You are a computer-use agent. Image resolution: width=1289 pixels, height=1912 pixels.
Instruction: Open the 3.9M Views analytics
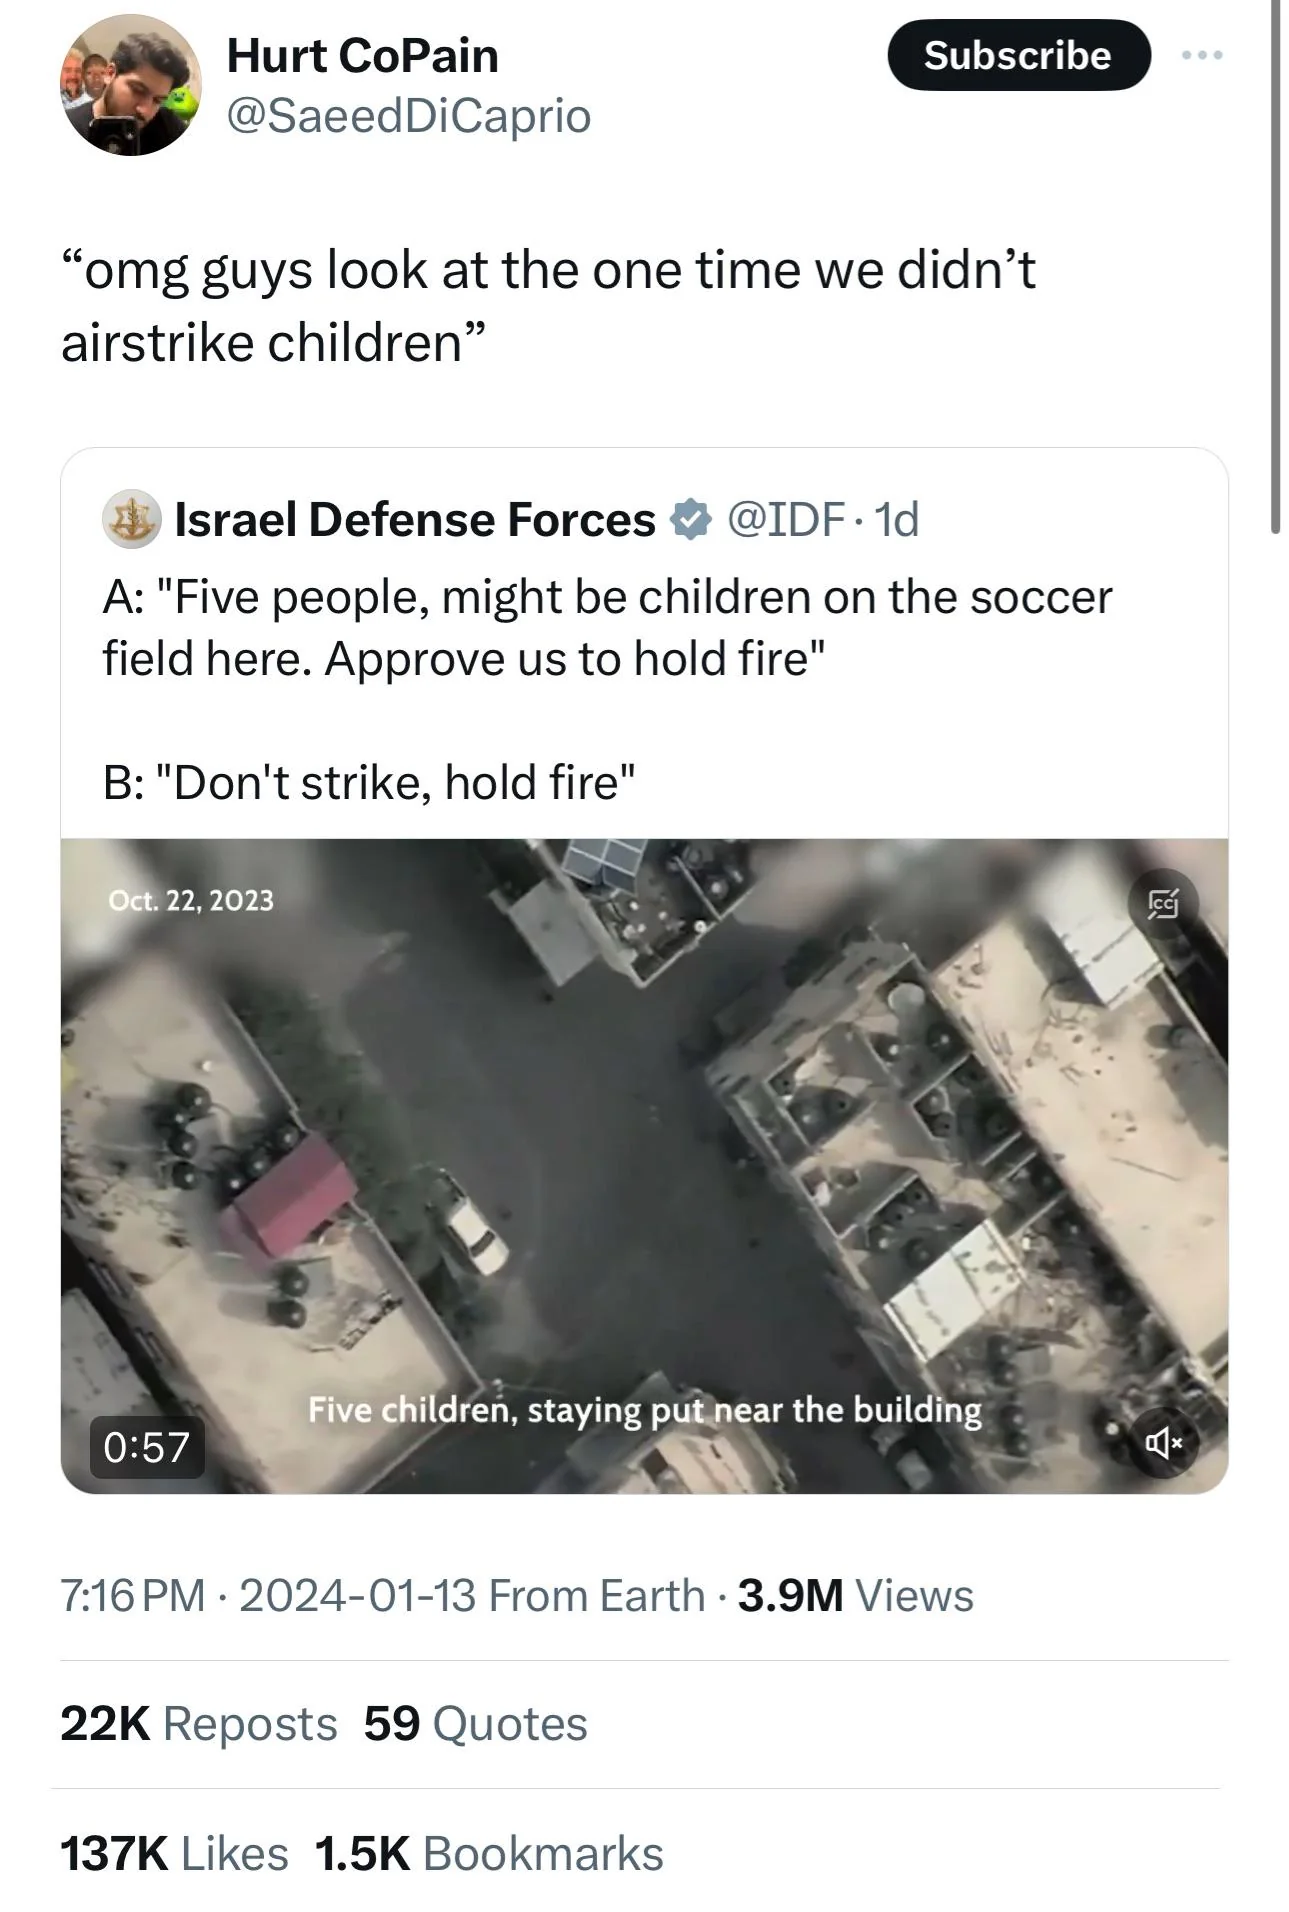(x=855, y=1595)
